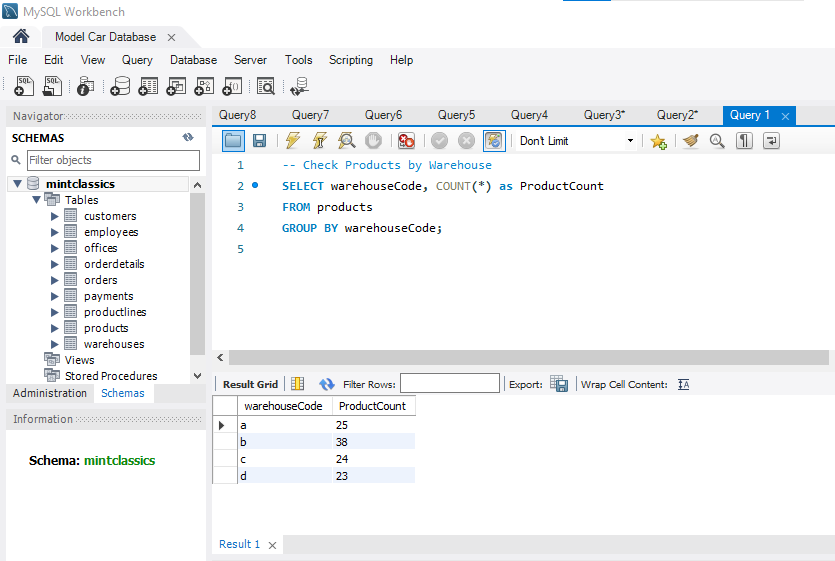Image resolution: width=835 pixels, height=561 pixels.
Task: Execute the SQL script with the lightning icon
Action: click(292, 141)
